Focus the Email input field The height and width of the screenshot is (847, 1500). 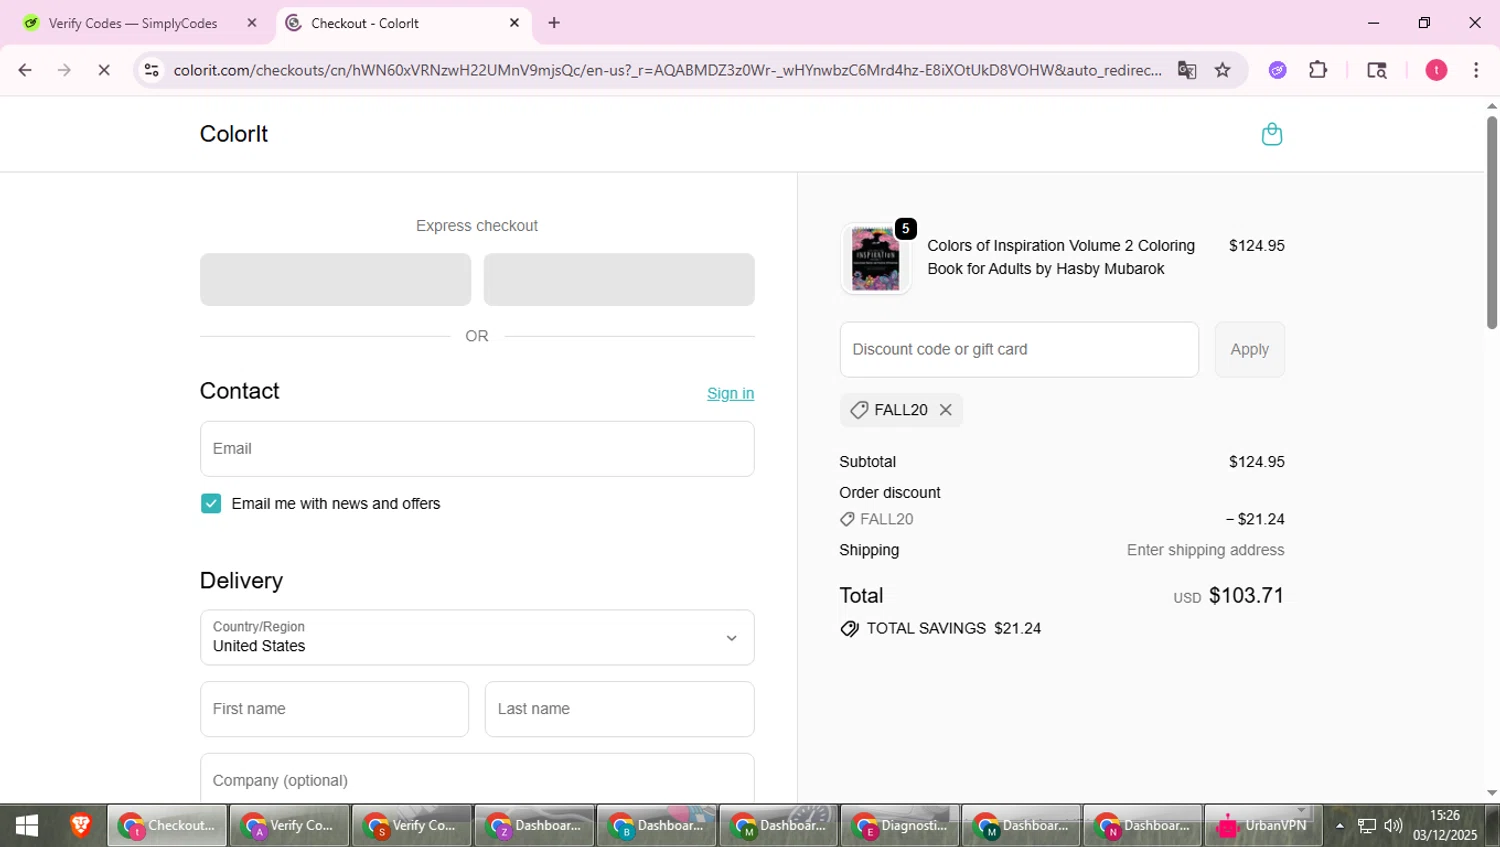477,449
